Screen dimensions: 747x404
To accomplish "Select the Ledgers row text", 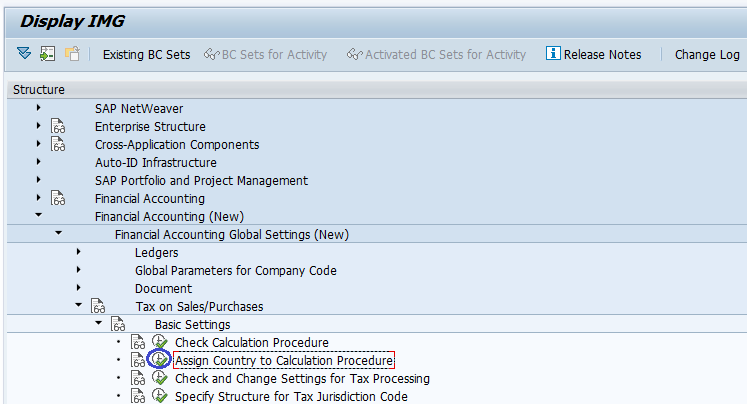I will coord(156,253).
